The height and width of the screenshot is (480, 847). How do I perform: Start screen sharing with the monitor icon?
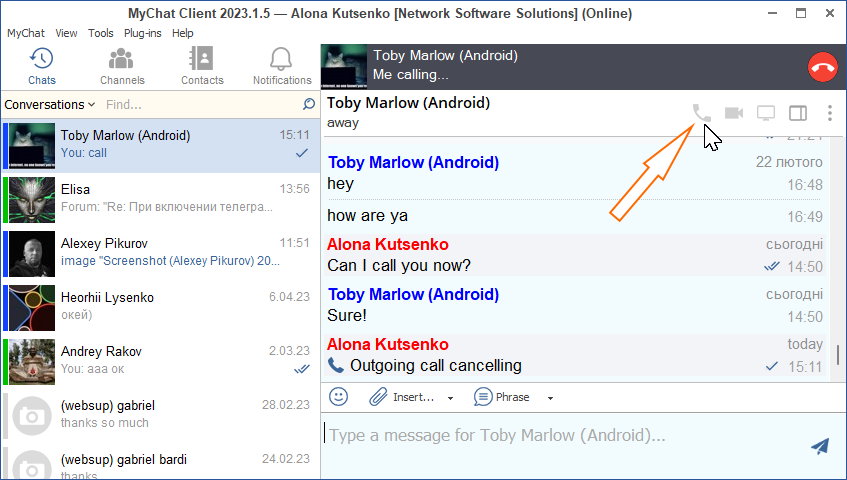click(765, 113)
